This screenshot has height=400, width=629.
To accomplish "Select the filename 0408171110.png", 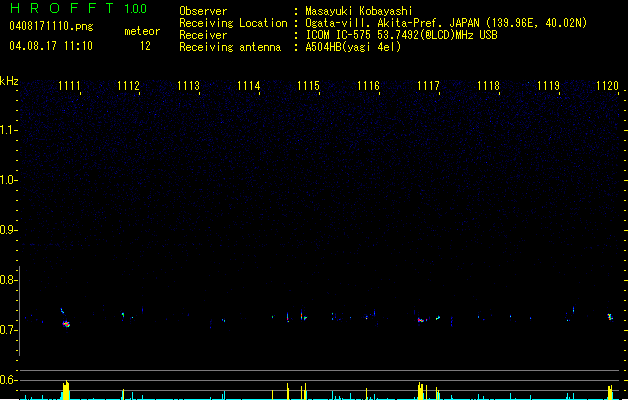I will click(51, 27).
